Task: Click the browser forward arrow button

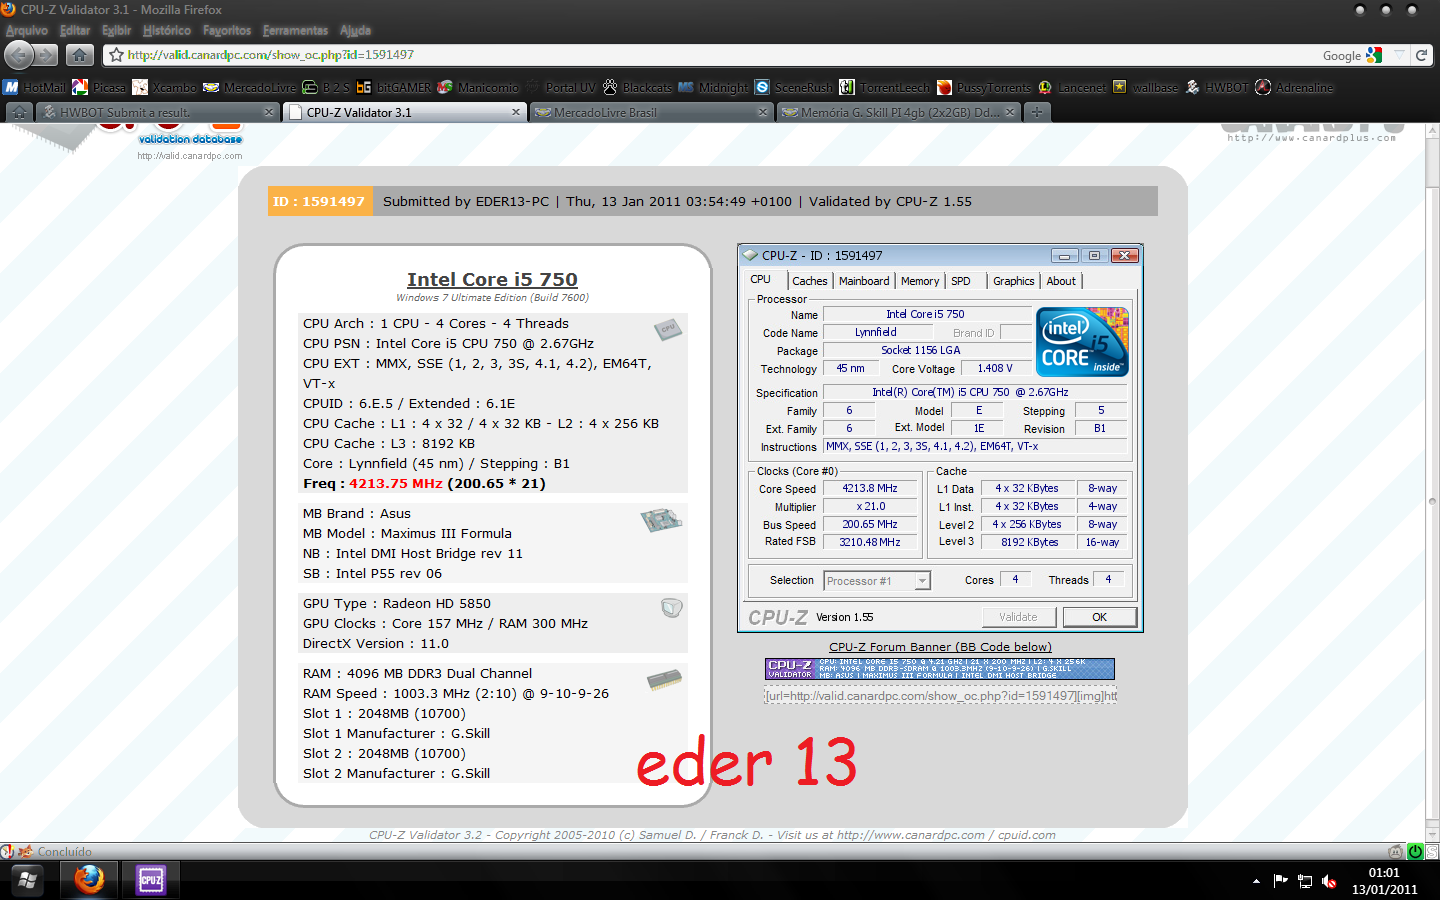Action: (x=47, y=55)
